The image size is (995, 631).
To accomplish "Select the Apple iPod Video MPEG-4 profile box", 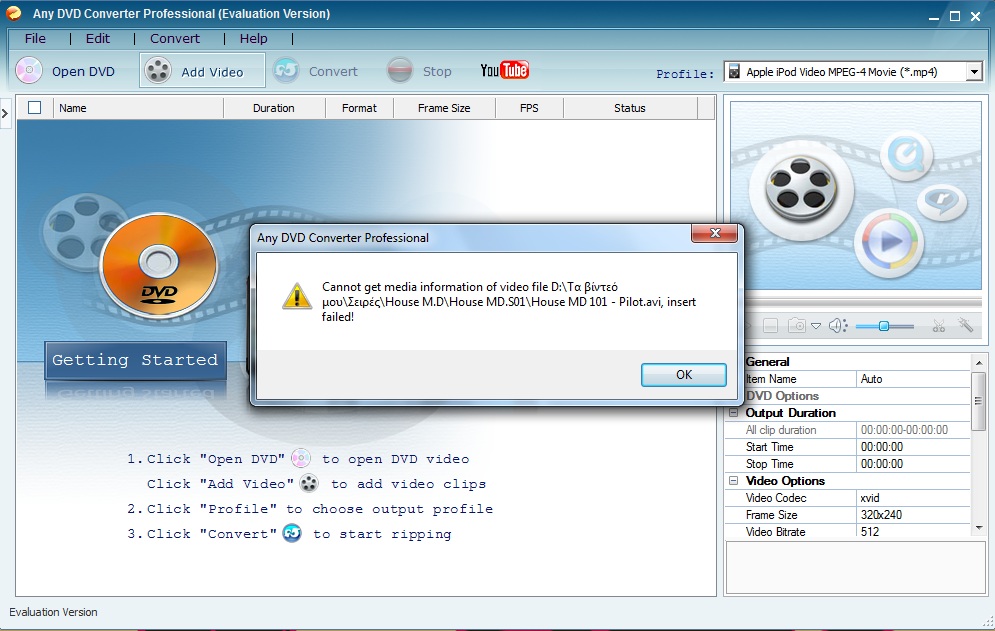I will (853, 72).
